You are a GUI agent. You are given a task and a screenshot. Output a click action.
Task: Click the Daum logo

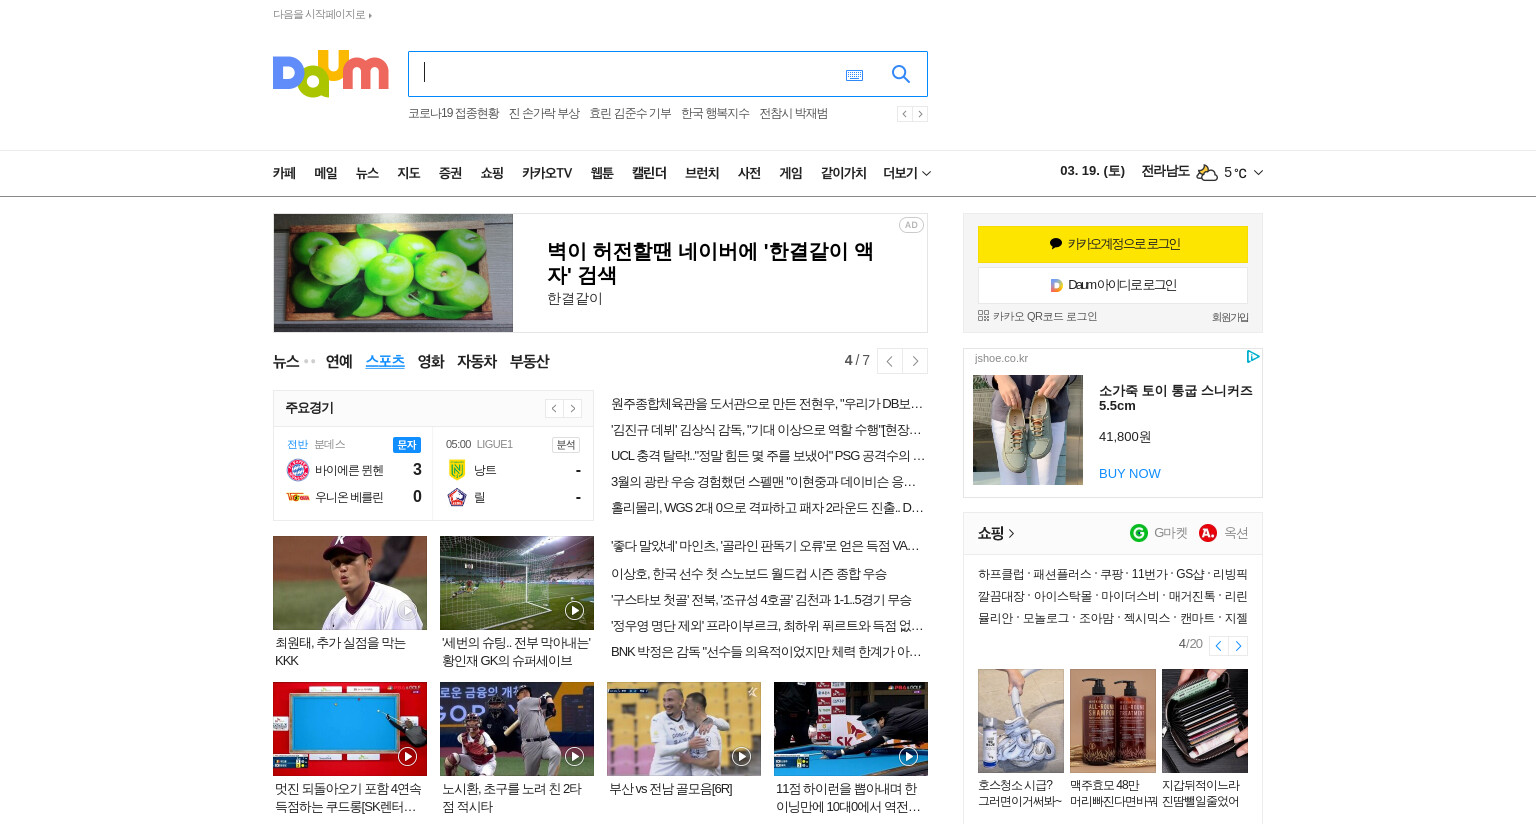point(330,73)
